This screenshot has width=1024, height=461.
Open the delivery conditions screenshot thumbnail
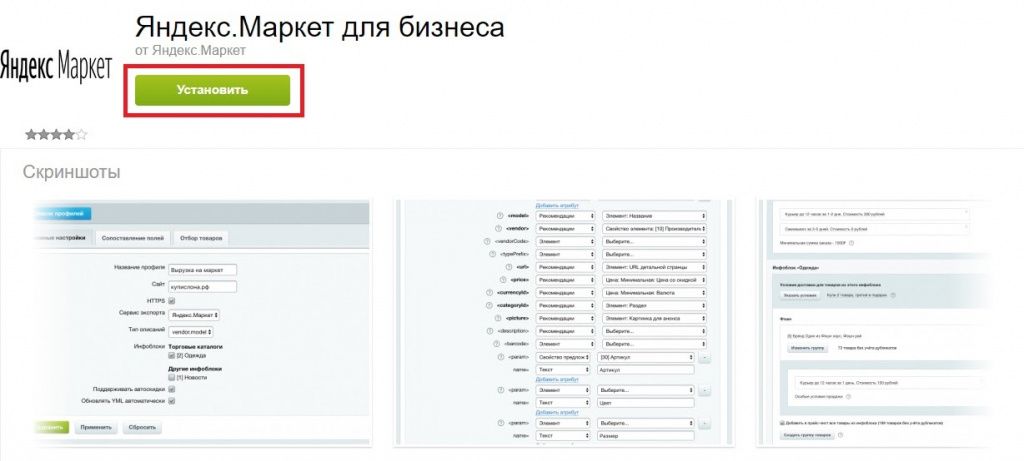(x=875, y=323)
